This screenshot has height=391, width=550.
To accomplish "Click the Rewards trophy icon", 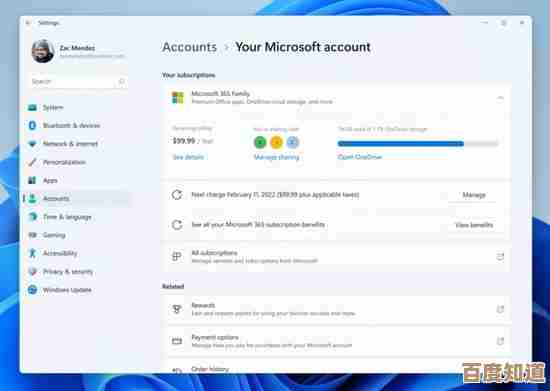I will coord(177,309).
